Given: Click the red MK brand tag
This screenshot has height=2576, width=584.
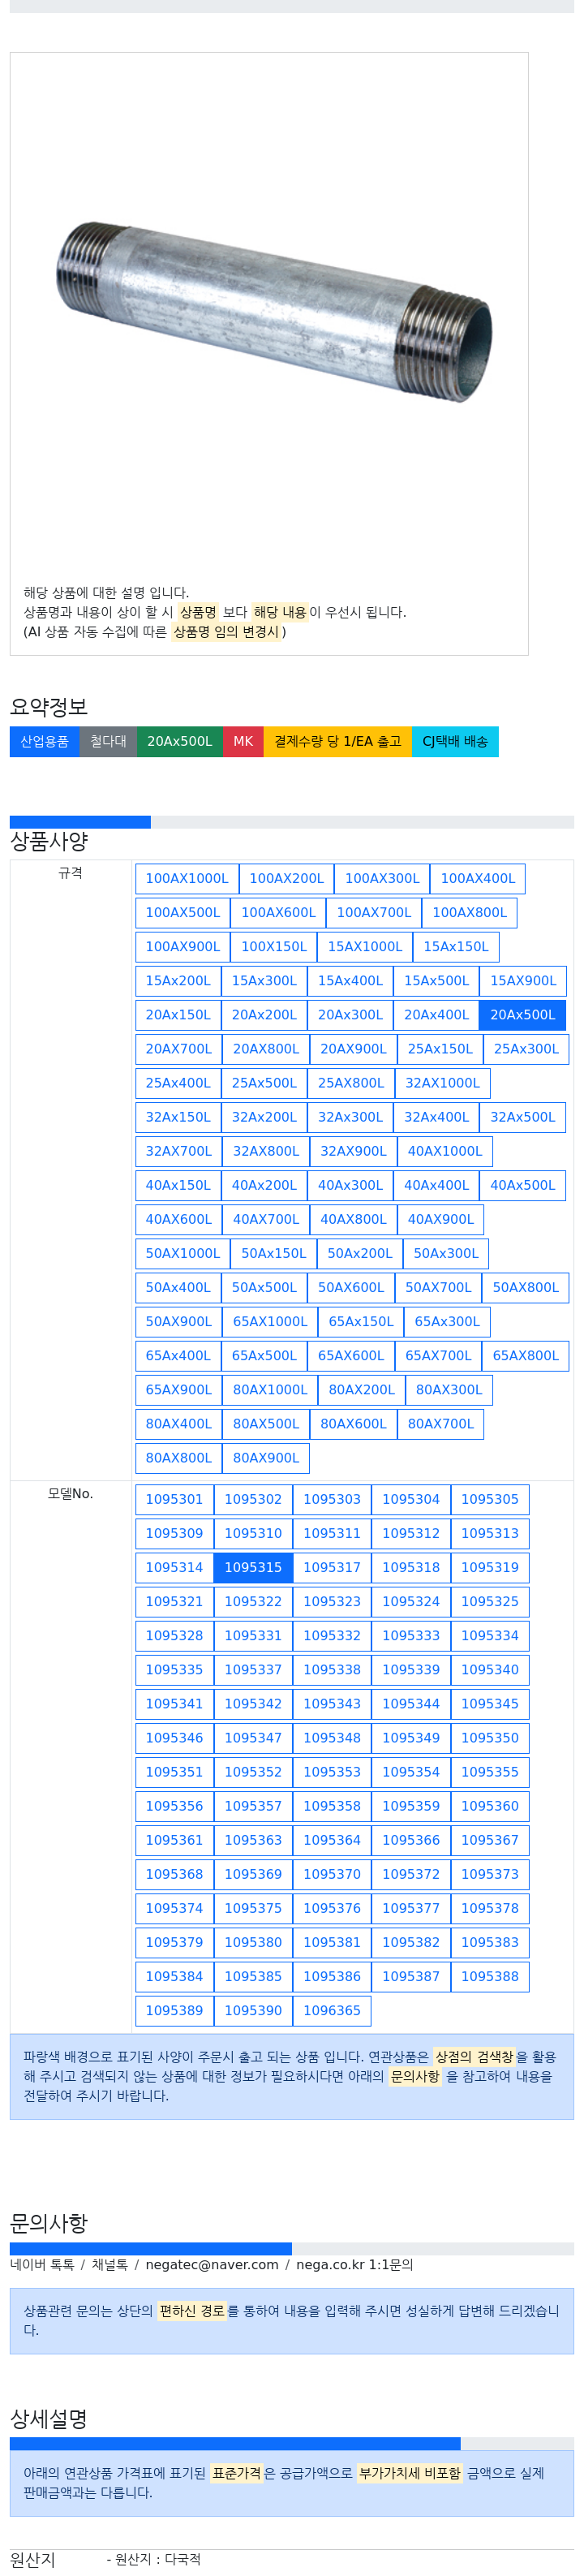Looking at the screenshot, I should point(243,741).
